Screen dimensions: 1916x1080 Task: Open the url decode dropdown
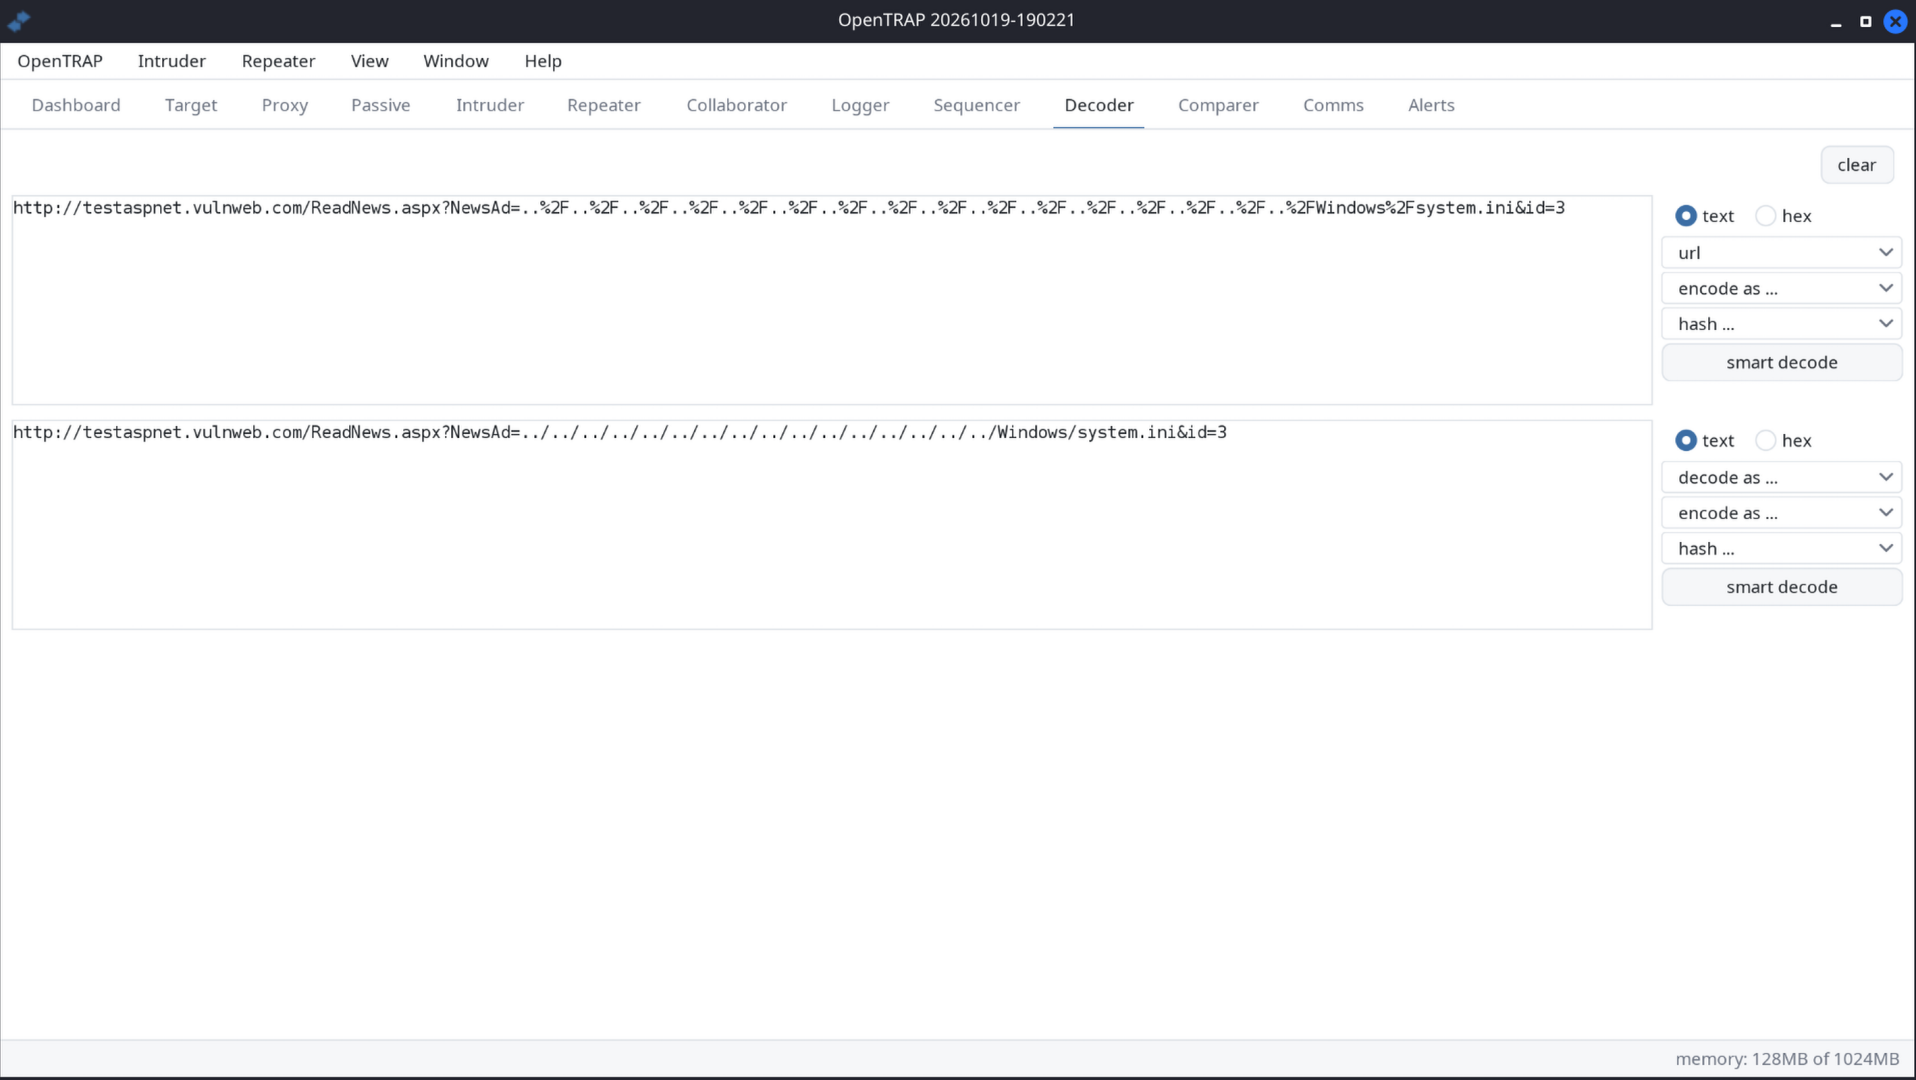pyautogui.click(x=1782, y=253)
